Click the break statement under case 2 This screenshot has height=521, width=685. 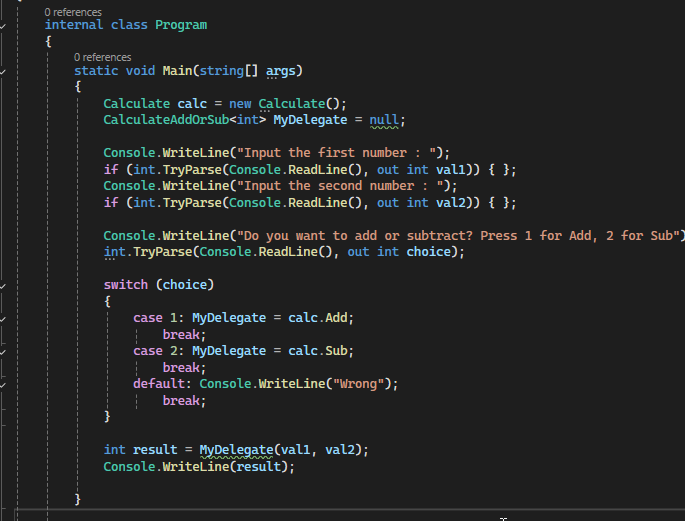(x=181, y=368)
